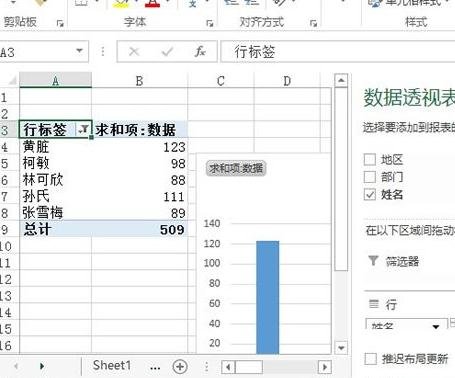Select cell containing 柯敏
Viewport: 455px width, 378px height.
click(55, 163)
